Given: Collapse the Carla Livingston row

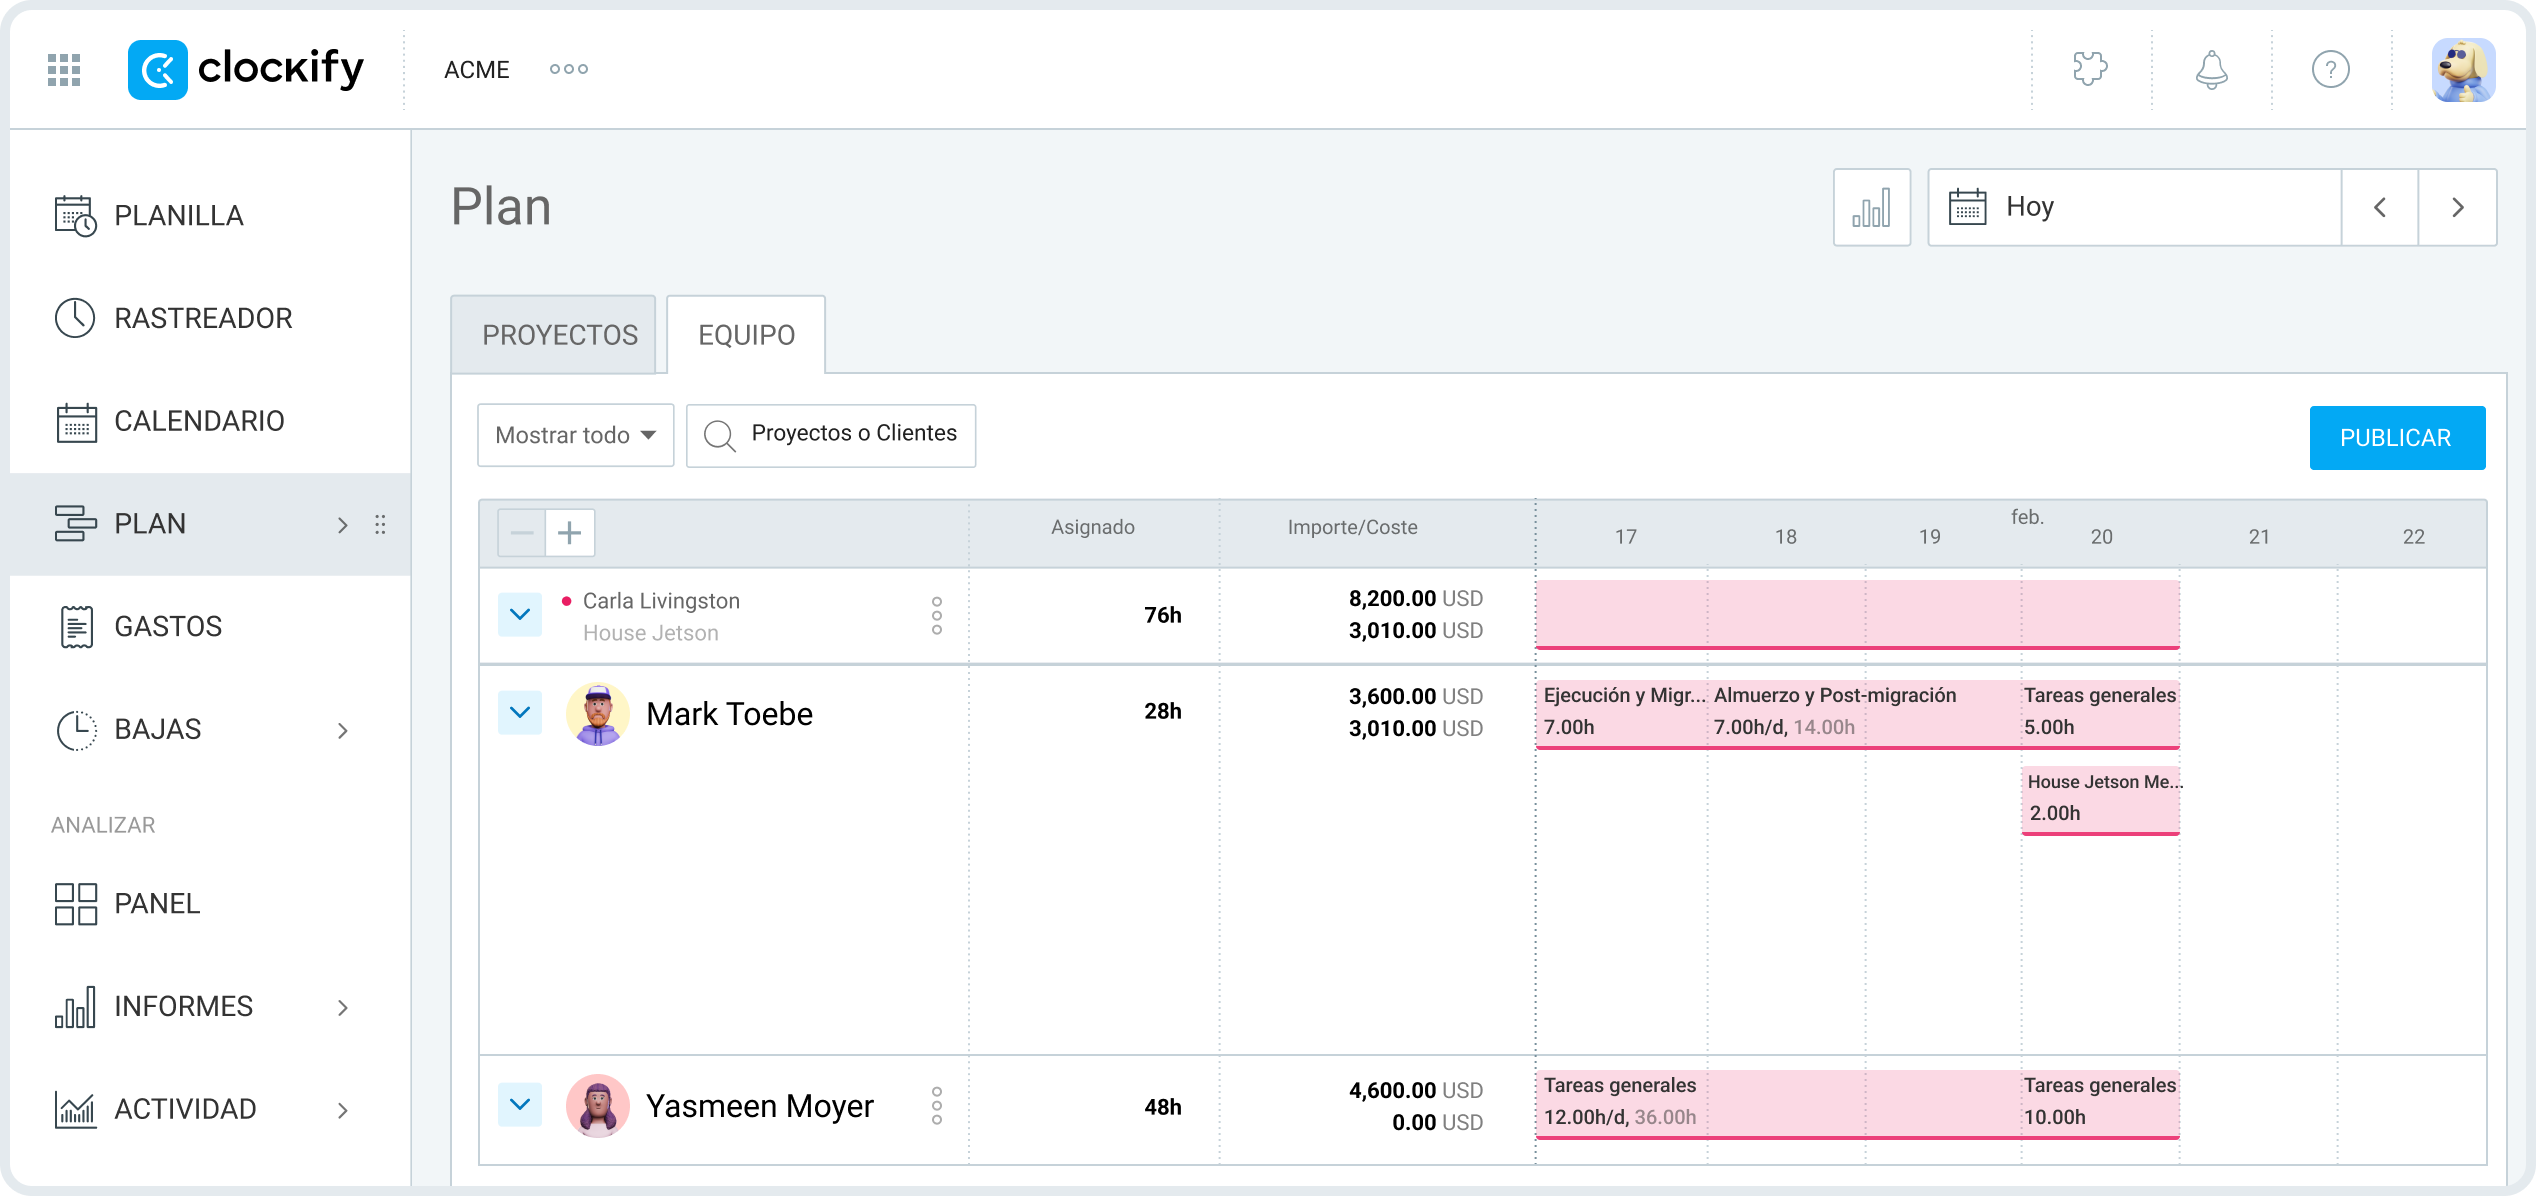Looking at the screenshot, I should 519,614.
